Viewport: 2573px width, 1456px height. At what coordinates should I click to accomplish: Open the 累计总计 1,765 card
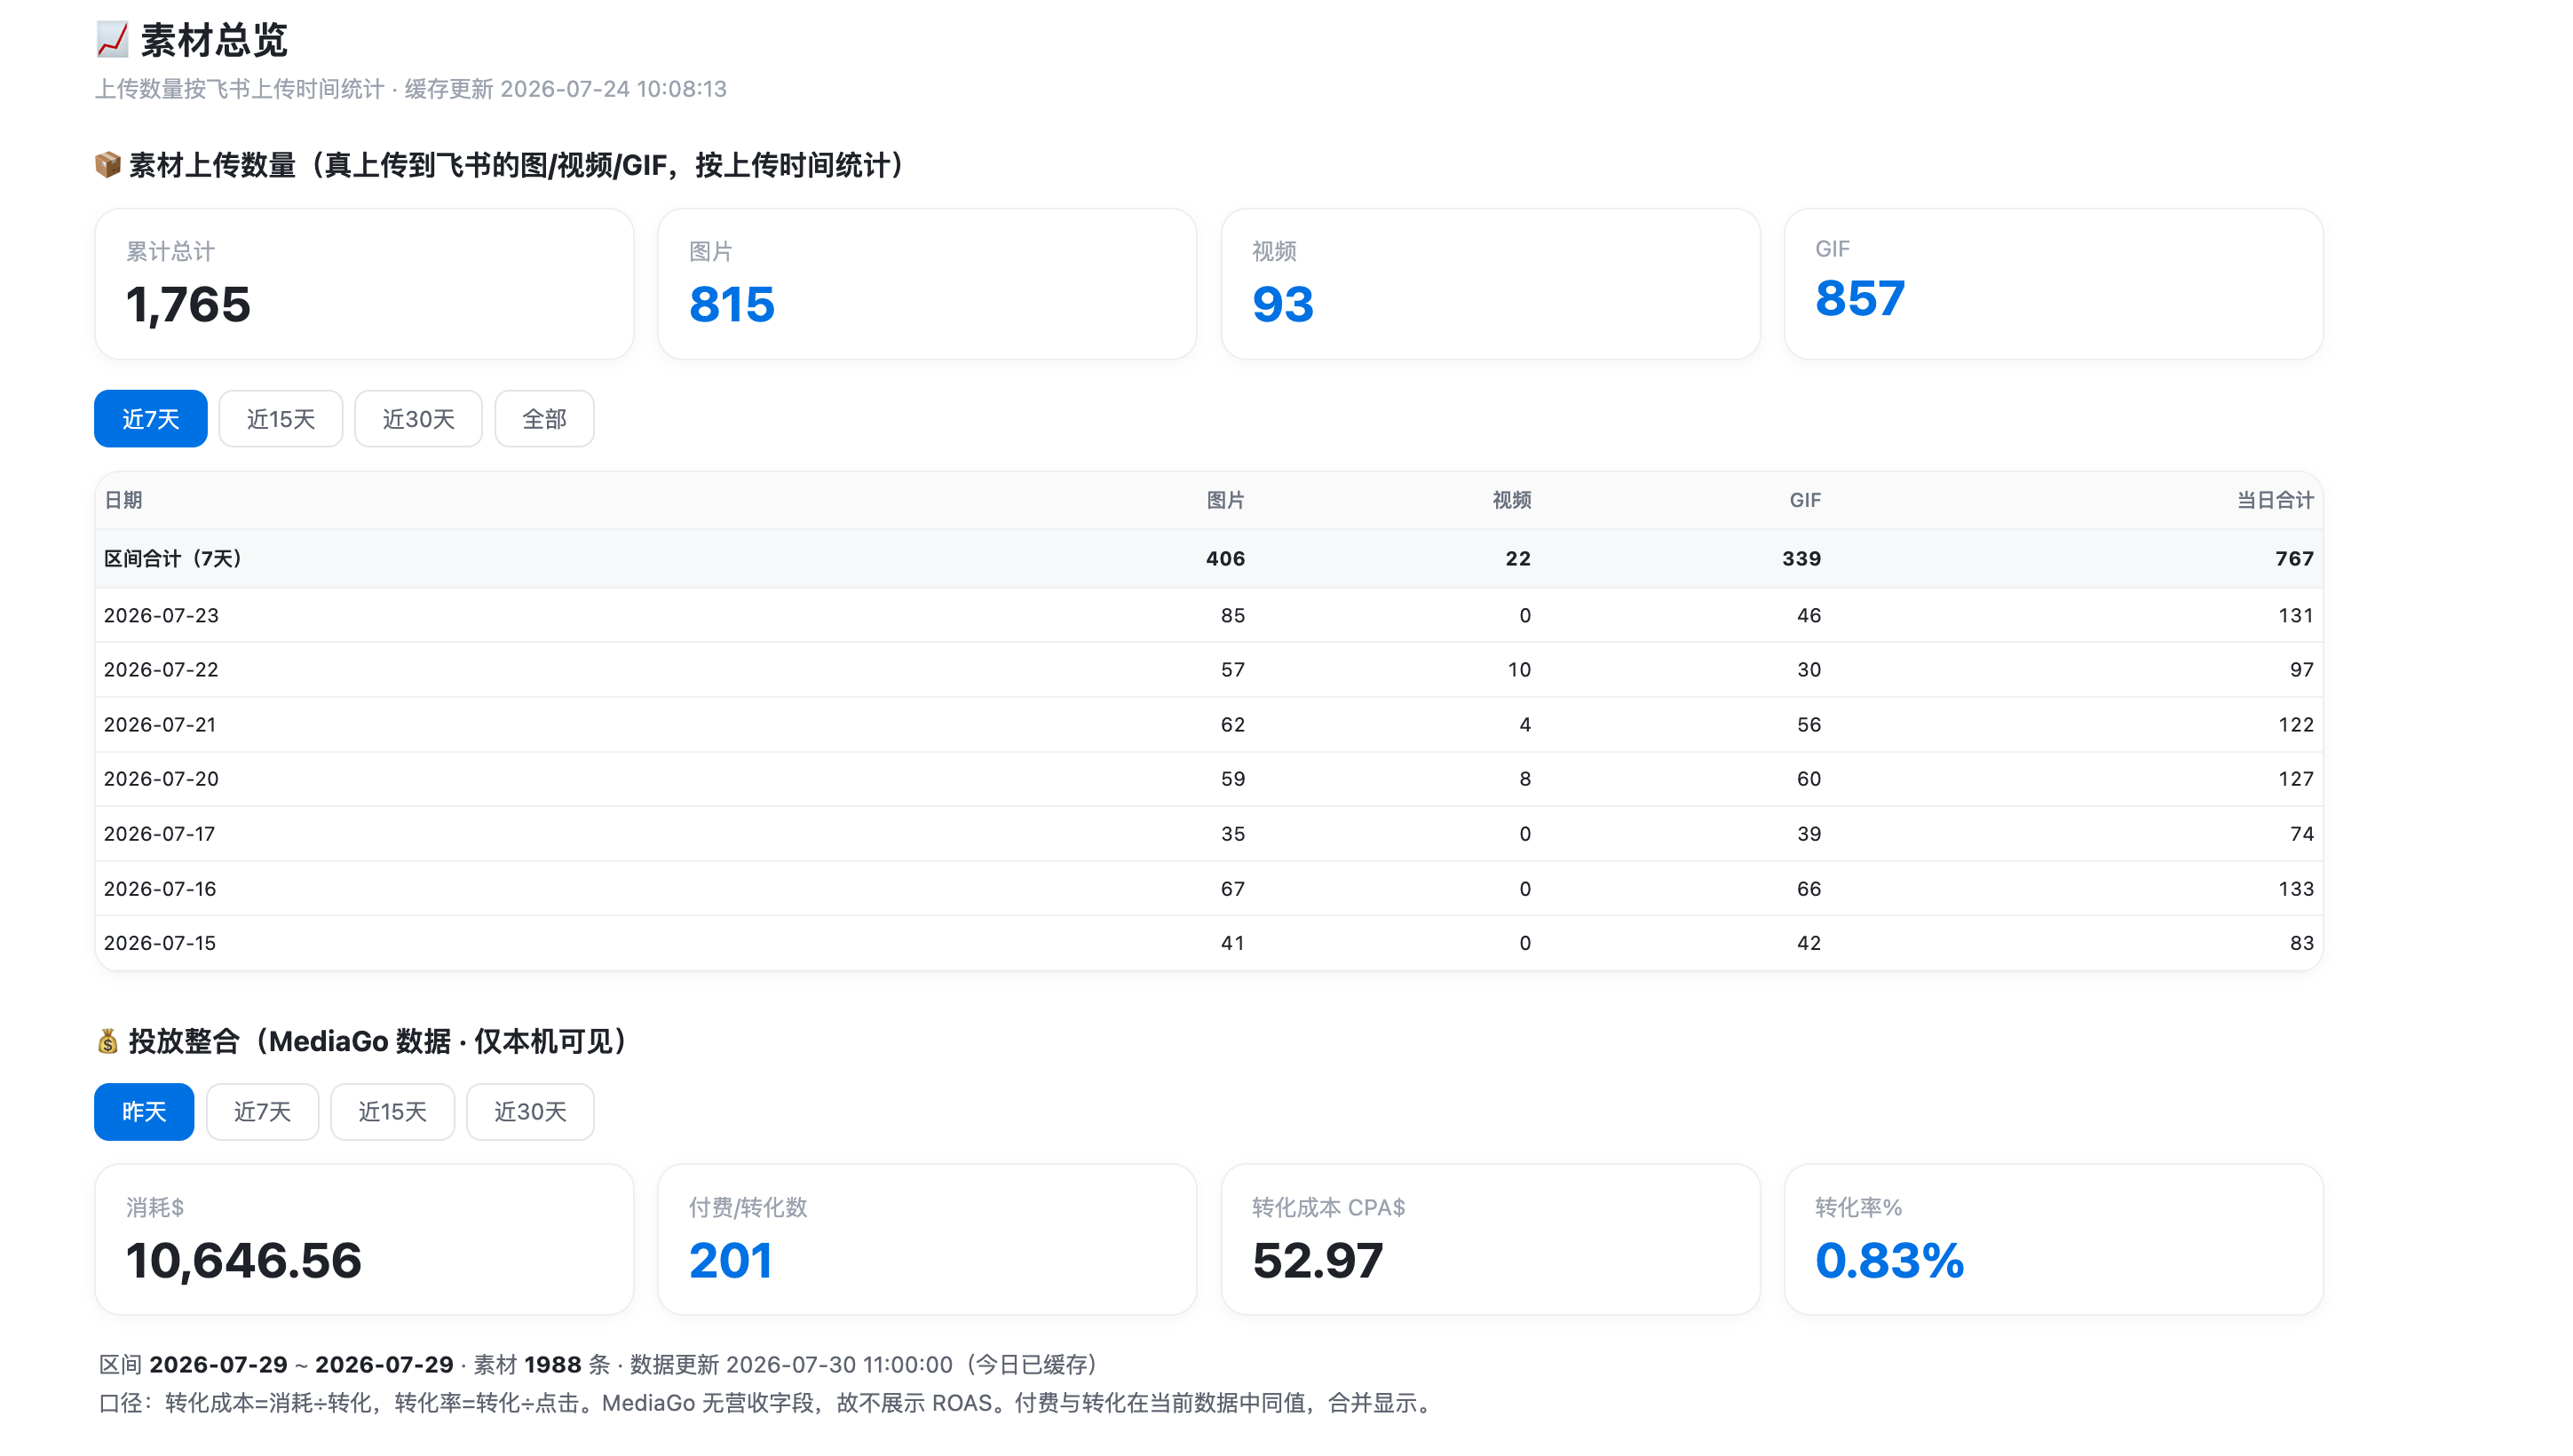[x=365, y=284]
